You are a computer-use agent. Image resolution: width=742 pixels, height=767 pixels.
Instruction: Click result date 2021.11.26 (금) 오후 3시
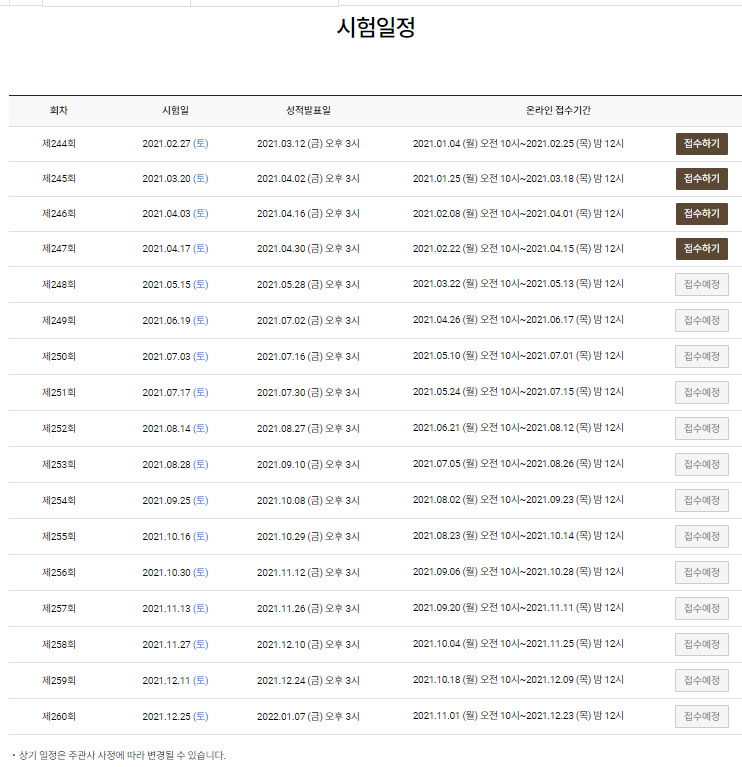point(308,608)
